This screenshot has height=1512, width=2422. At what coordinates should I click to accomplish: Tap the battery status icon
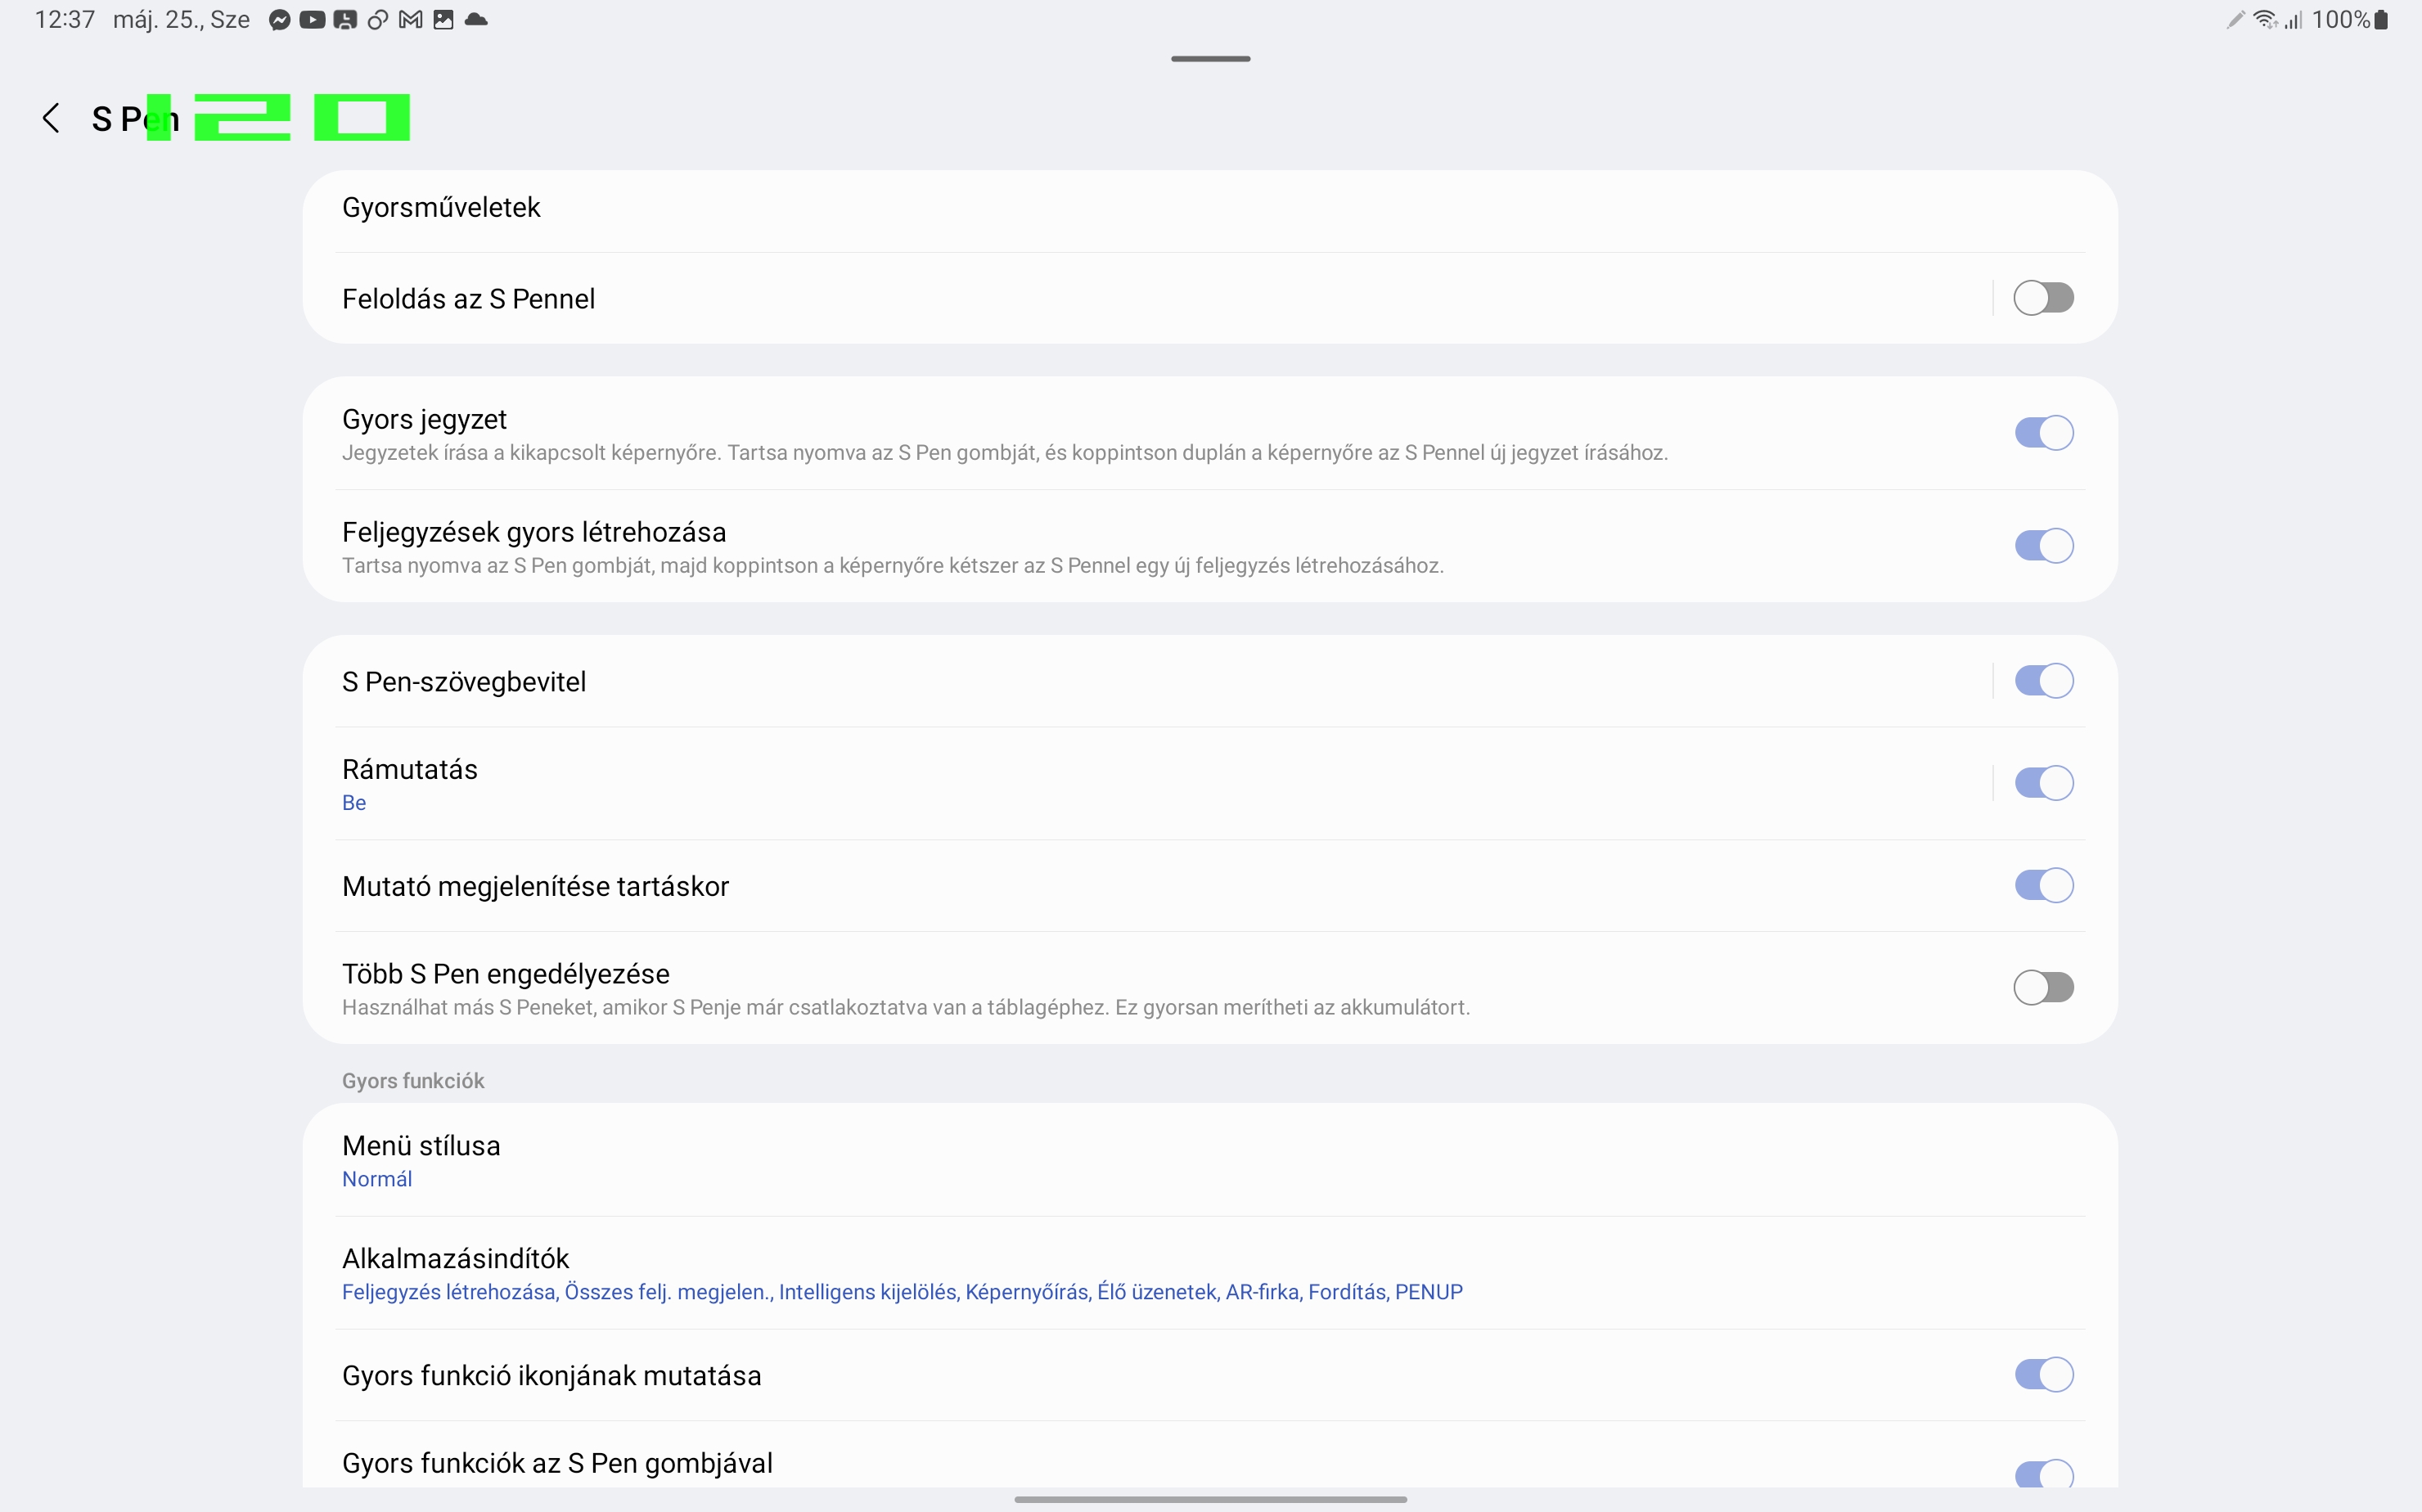(2381, 20)
